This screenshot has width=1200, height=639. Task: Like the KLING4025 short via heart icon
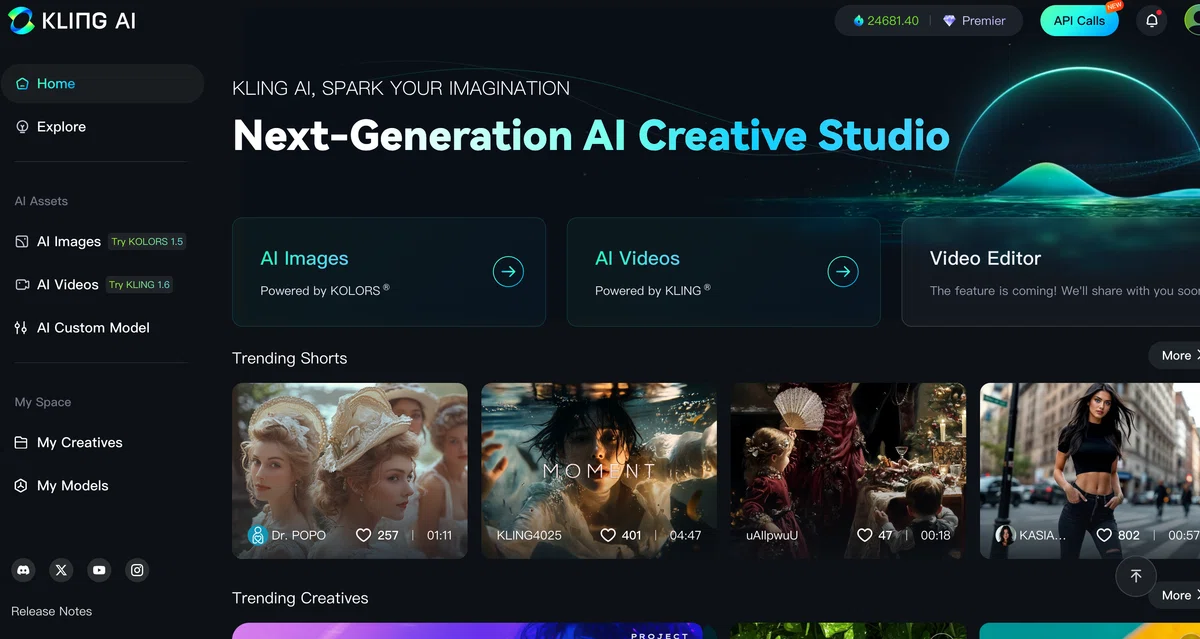pos(608,535)
